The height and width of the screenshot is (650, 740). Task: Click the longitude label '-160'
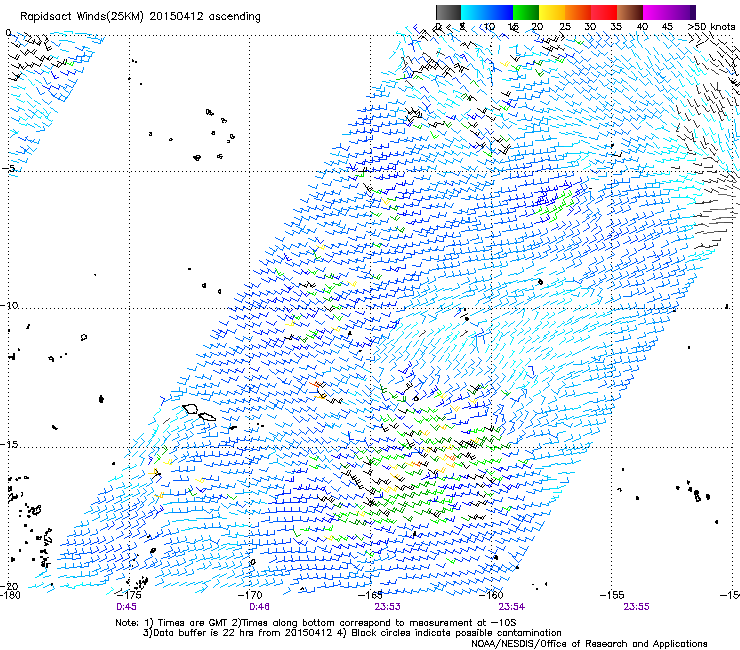pos(492,594)
